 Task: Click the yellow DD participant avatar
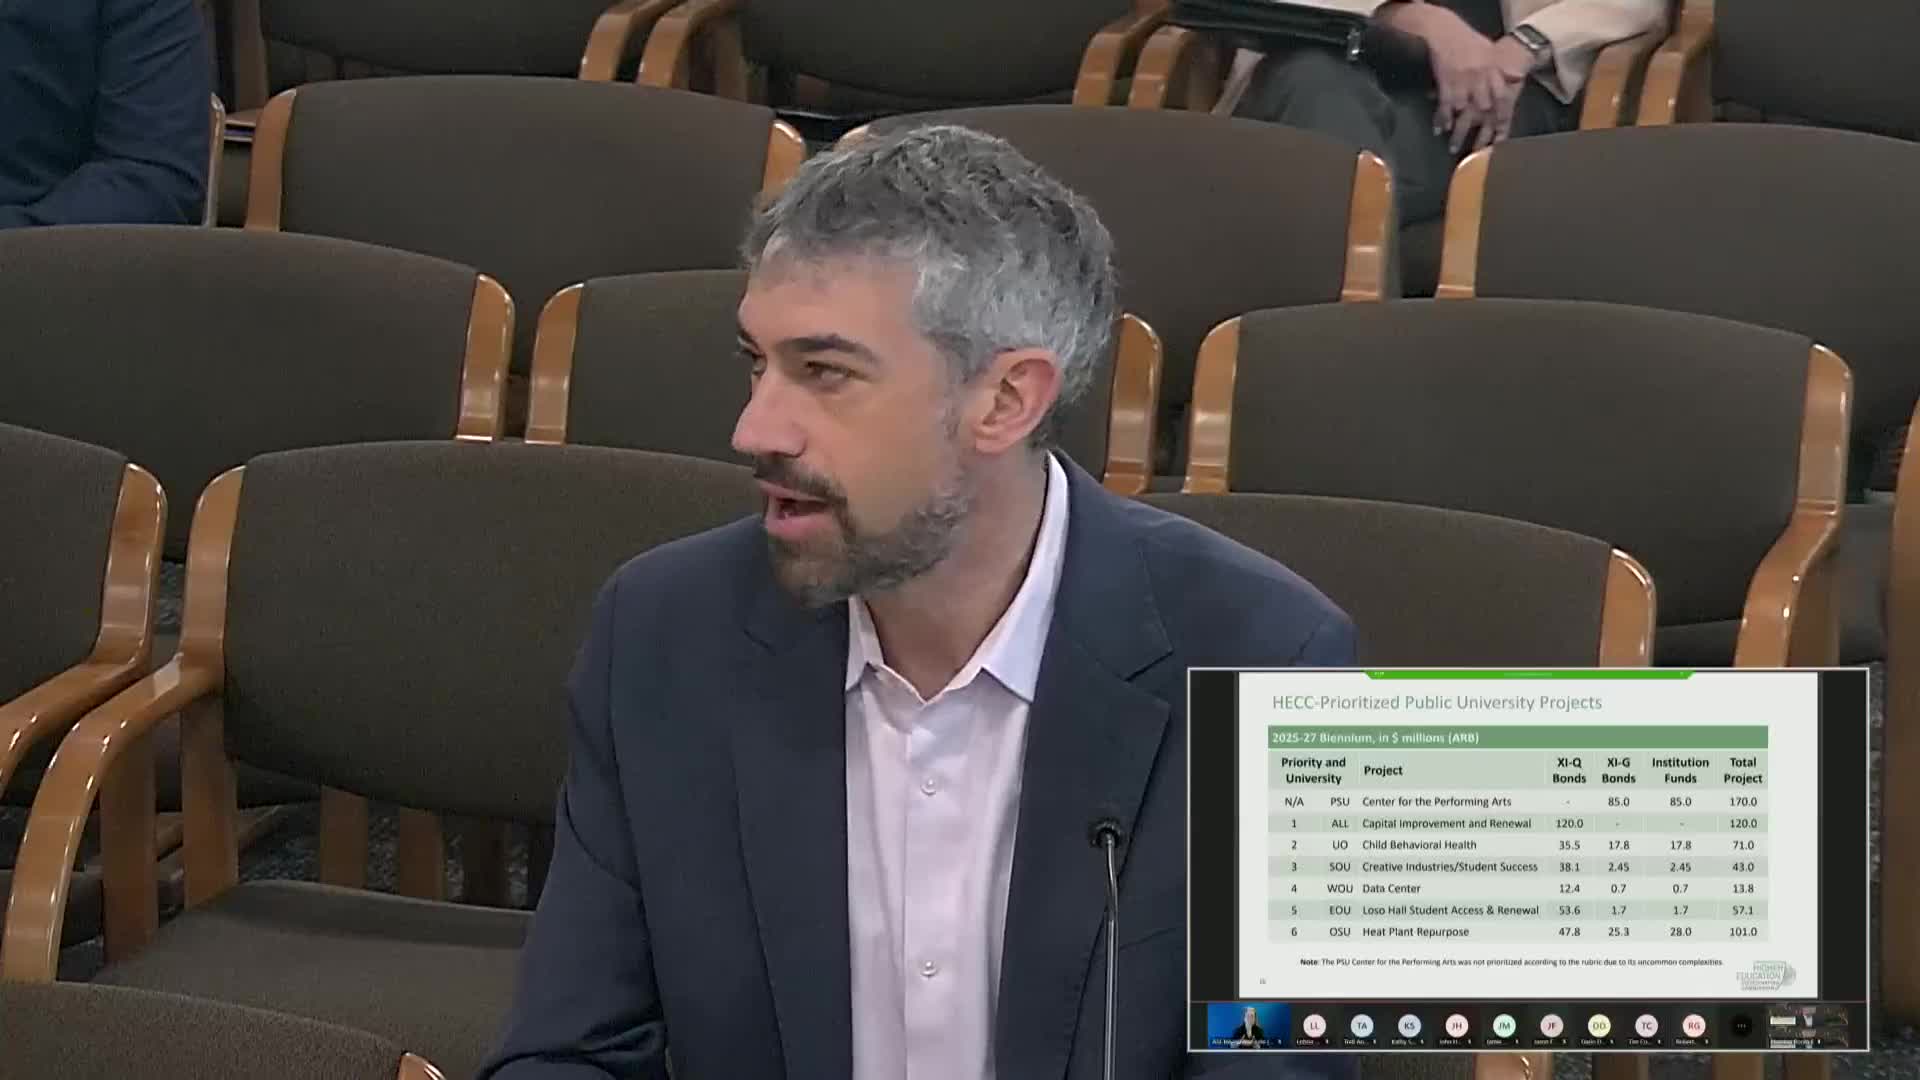(1599, 1025)
